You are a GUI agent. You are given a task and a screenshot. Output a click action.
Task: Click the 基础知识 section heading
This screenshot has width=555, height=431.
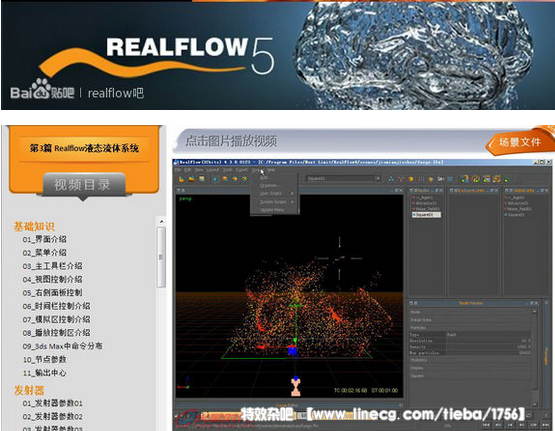tap(34, 226)
